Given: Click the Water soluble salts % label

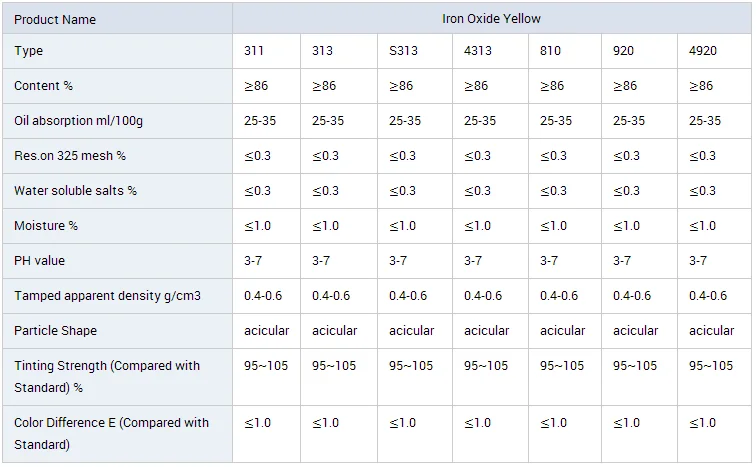Looking at the screenshot, I should 75,191.
